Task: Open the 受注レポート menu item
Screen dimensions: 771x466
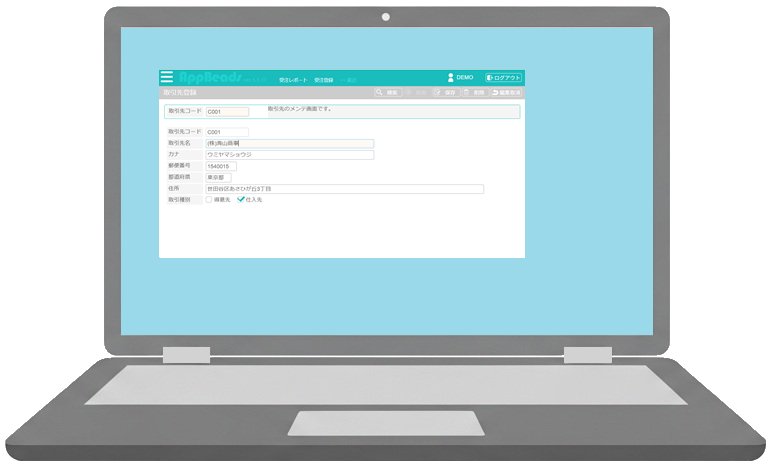Action: point(291,78)
